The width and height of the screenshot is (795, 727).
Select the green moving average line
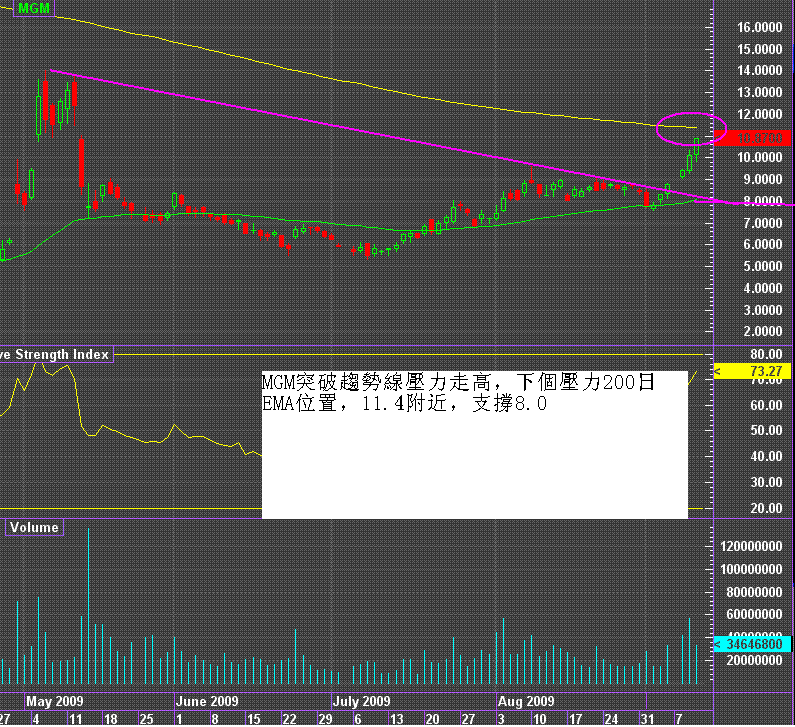300,222
